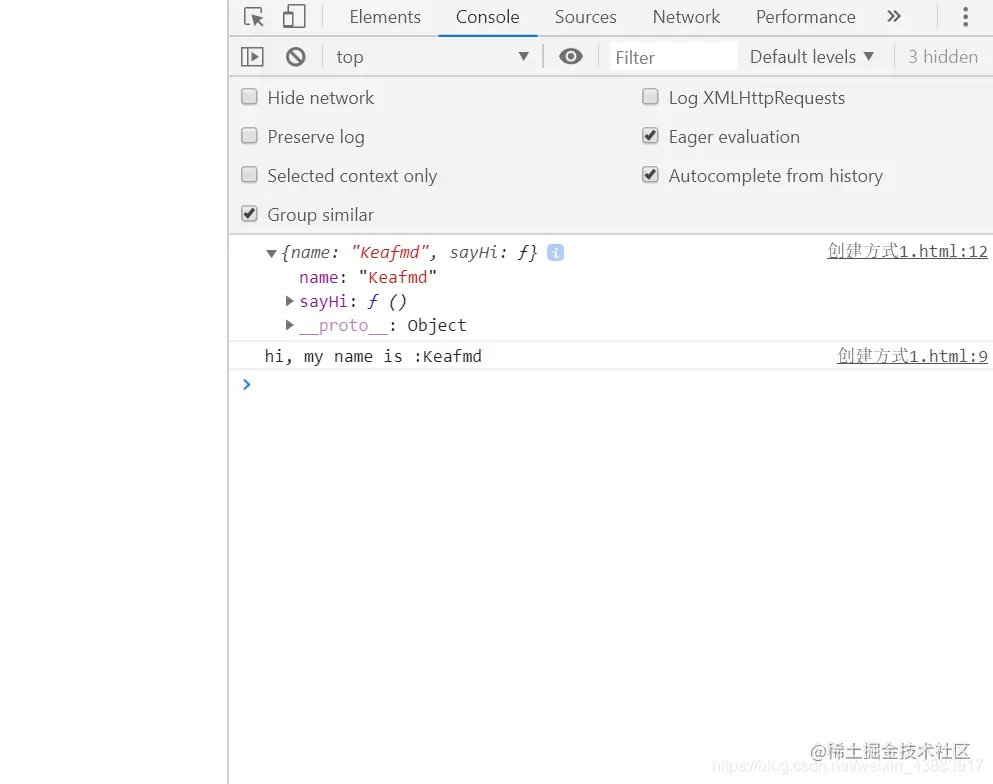The image size is (993, 784).
Task: Toggle the device toolbar icon
Action: coord(294,16)
